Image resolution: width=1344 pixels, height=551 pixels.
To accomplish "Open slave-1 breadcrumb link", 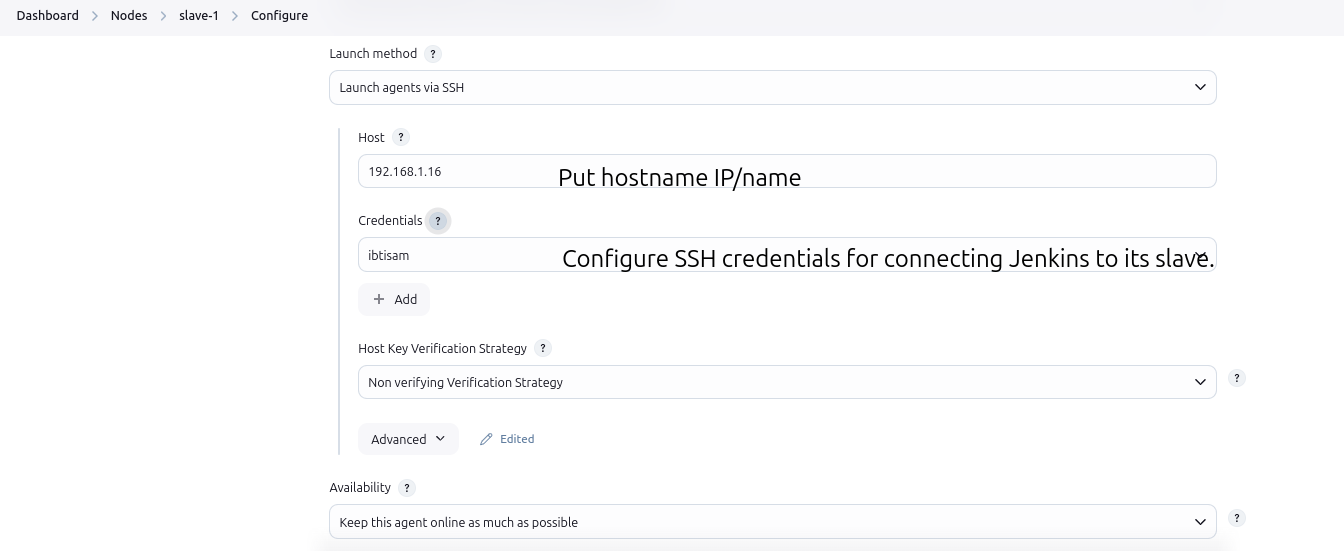I will [199, 16].
